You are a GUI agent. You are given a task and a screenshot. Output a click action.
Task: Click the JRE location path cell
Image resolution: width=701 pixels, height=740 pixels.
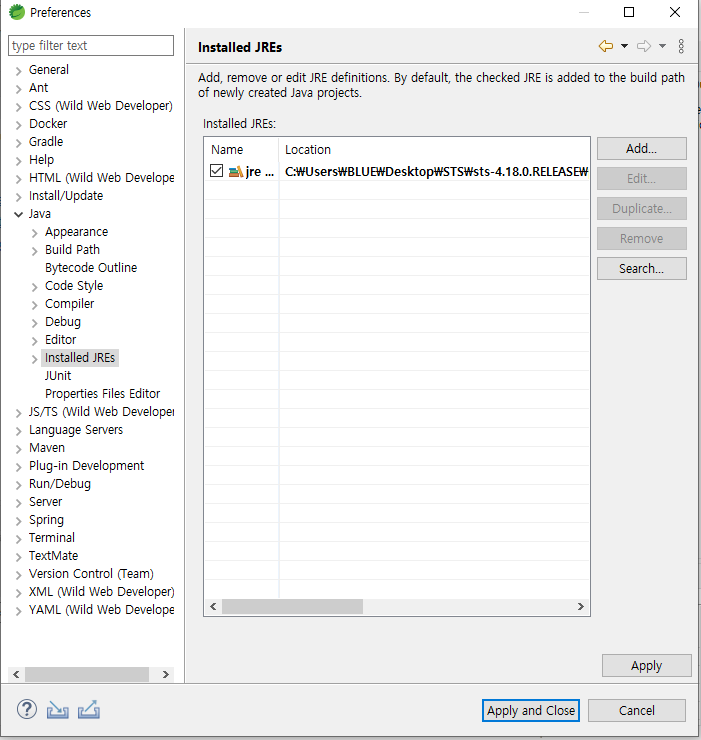tap(436, 171)
